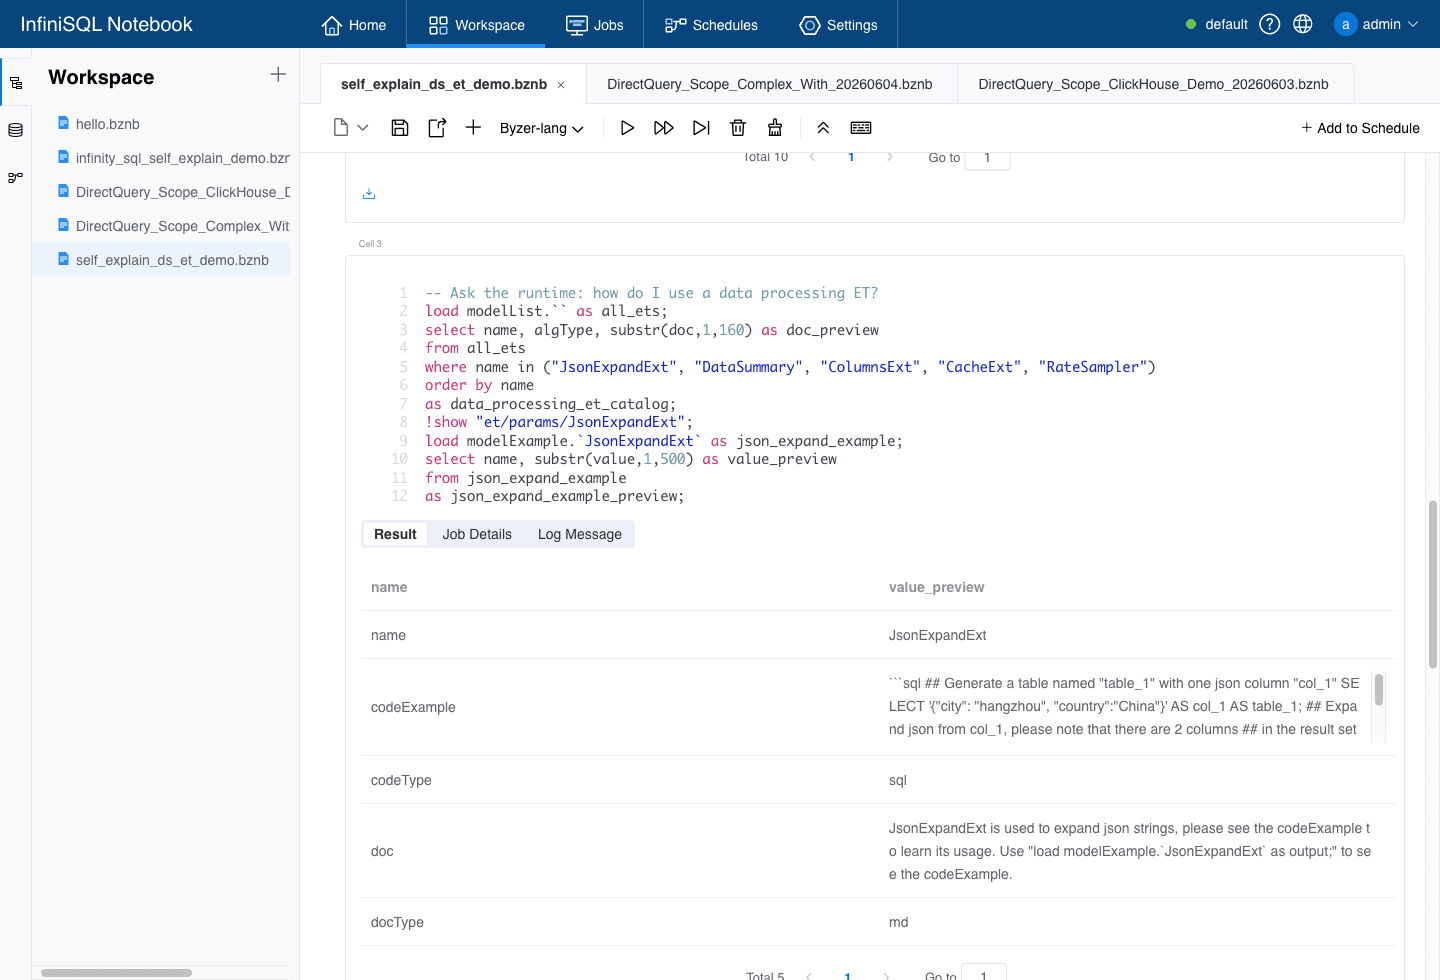
Task: Go to previous page in upper pagination
Action: [x=812, y=158]
